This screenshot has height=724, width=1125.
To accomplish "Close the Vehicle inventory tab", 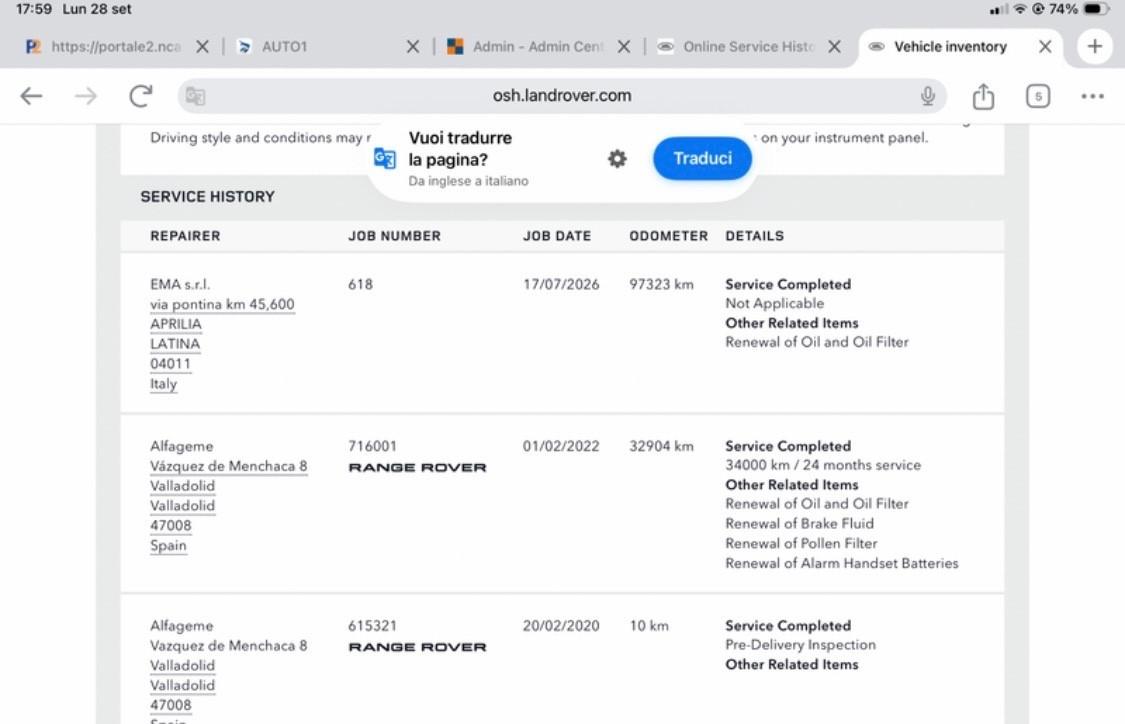I will pos(1045,47).
